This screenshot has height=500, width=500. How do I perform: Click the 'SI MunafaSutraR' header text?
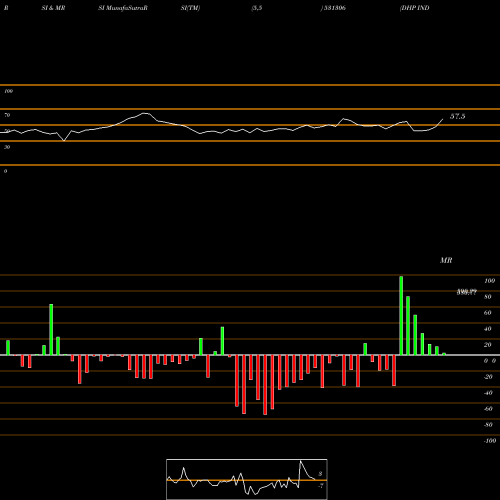[123, 8]
